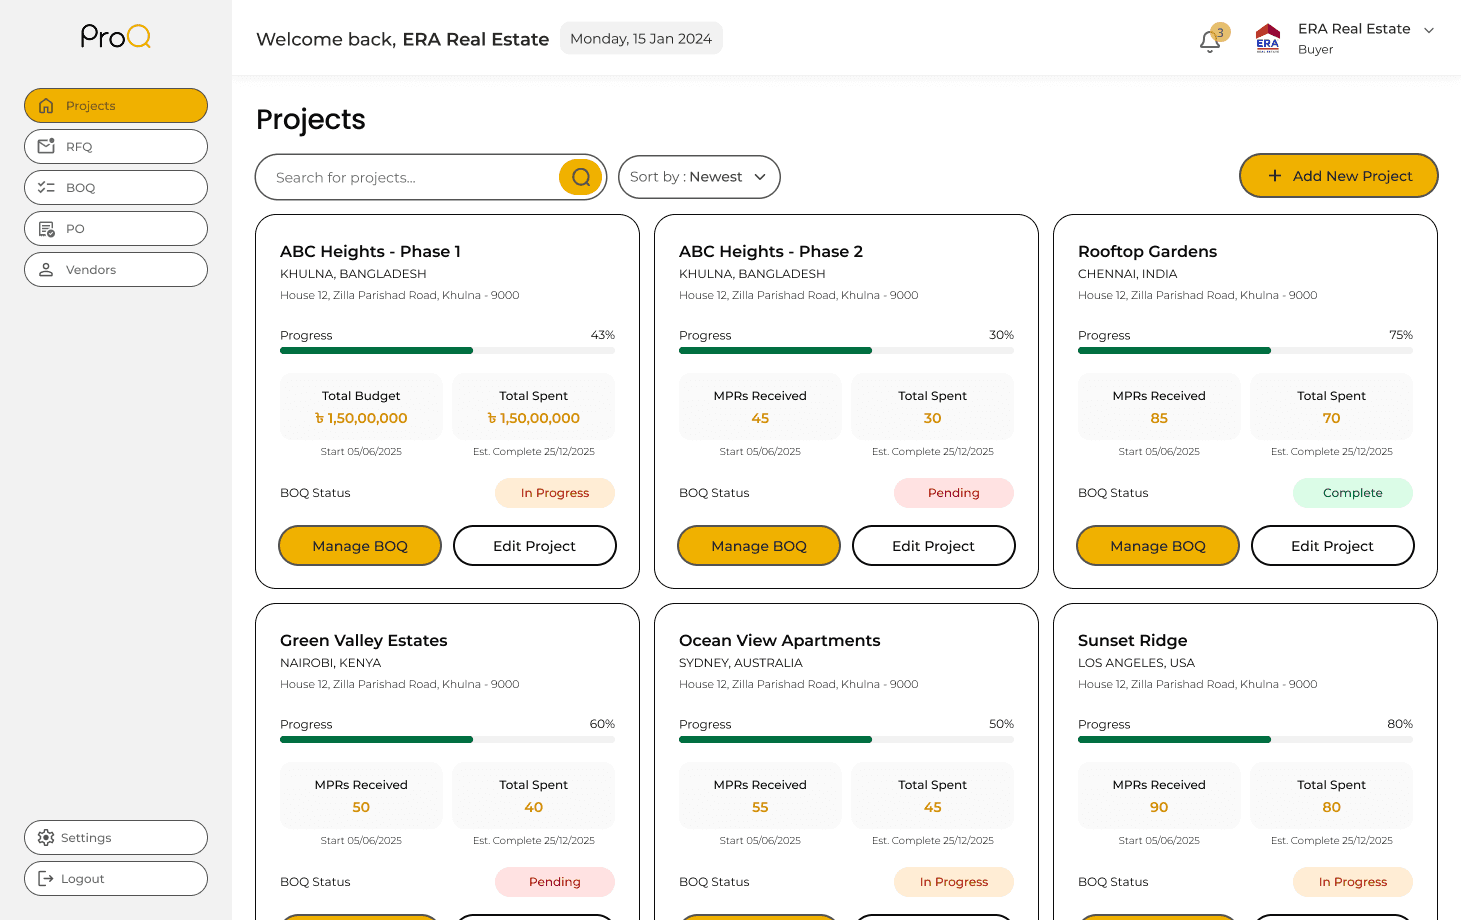Viewport: 1461px width, 920px height.
Task: Click In Progress status of Sunset Ridge
Action: [1353, 882]
